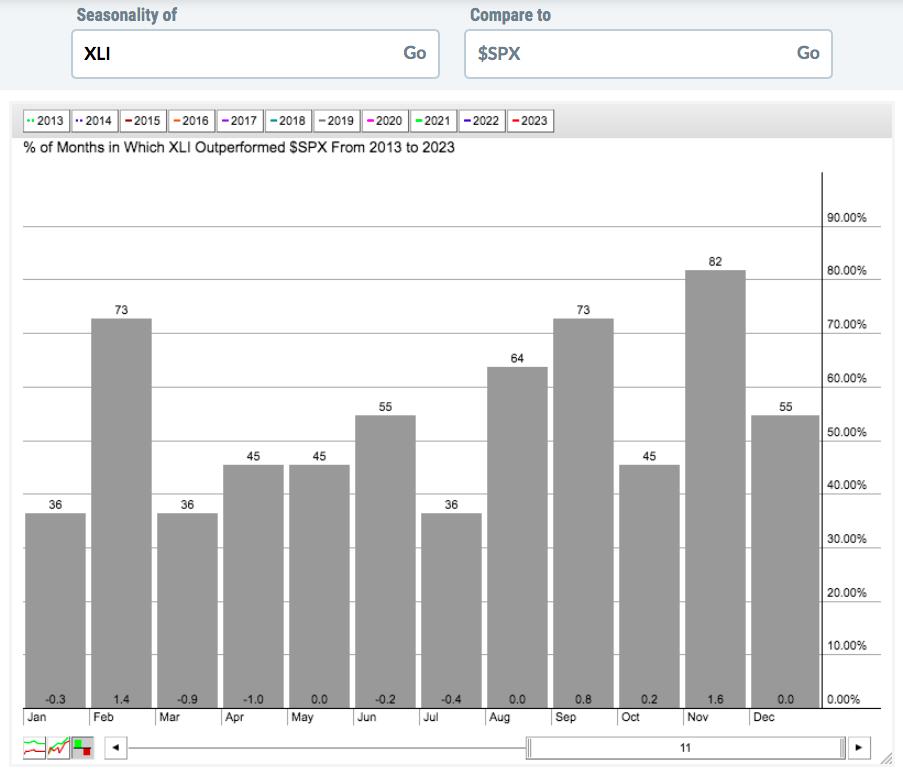
Task: Toggle the 2018 year legend button
Action: point(288,121)
